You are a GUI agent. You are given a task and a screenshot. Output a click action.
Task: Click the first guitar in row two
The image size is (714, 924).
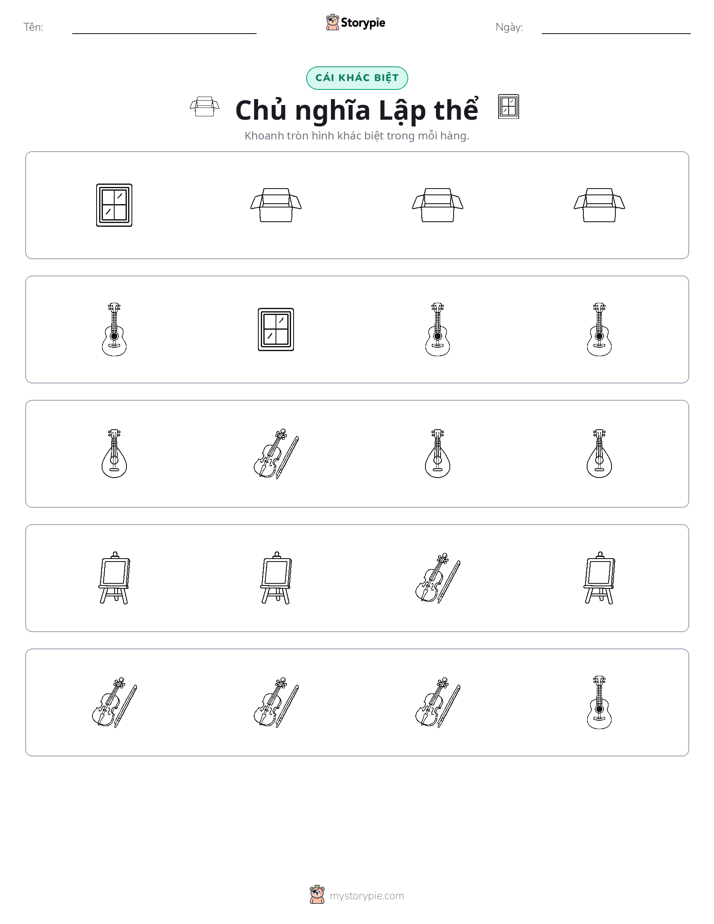click(114, 329)
